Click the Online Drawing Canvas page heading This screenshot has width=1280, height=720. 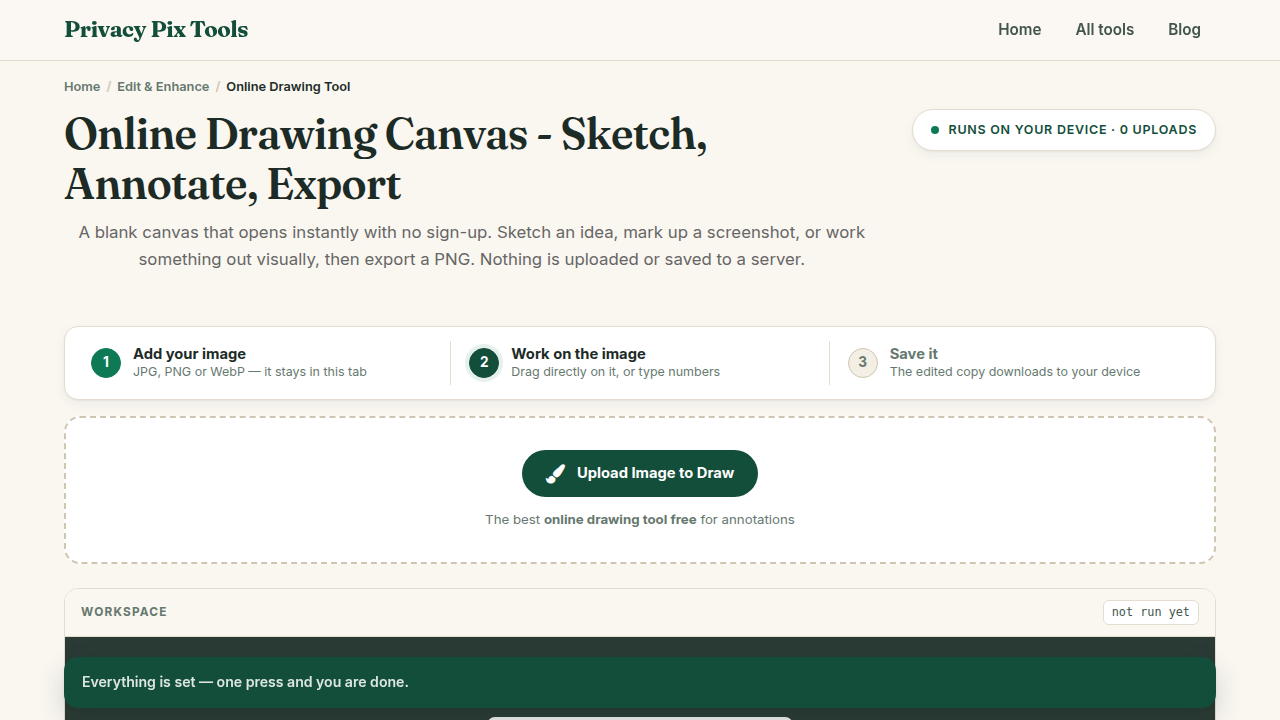pyautogui.click(x=386, y=160)
